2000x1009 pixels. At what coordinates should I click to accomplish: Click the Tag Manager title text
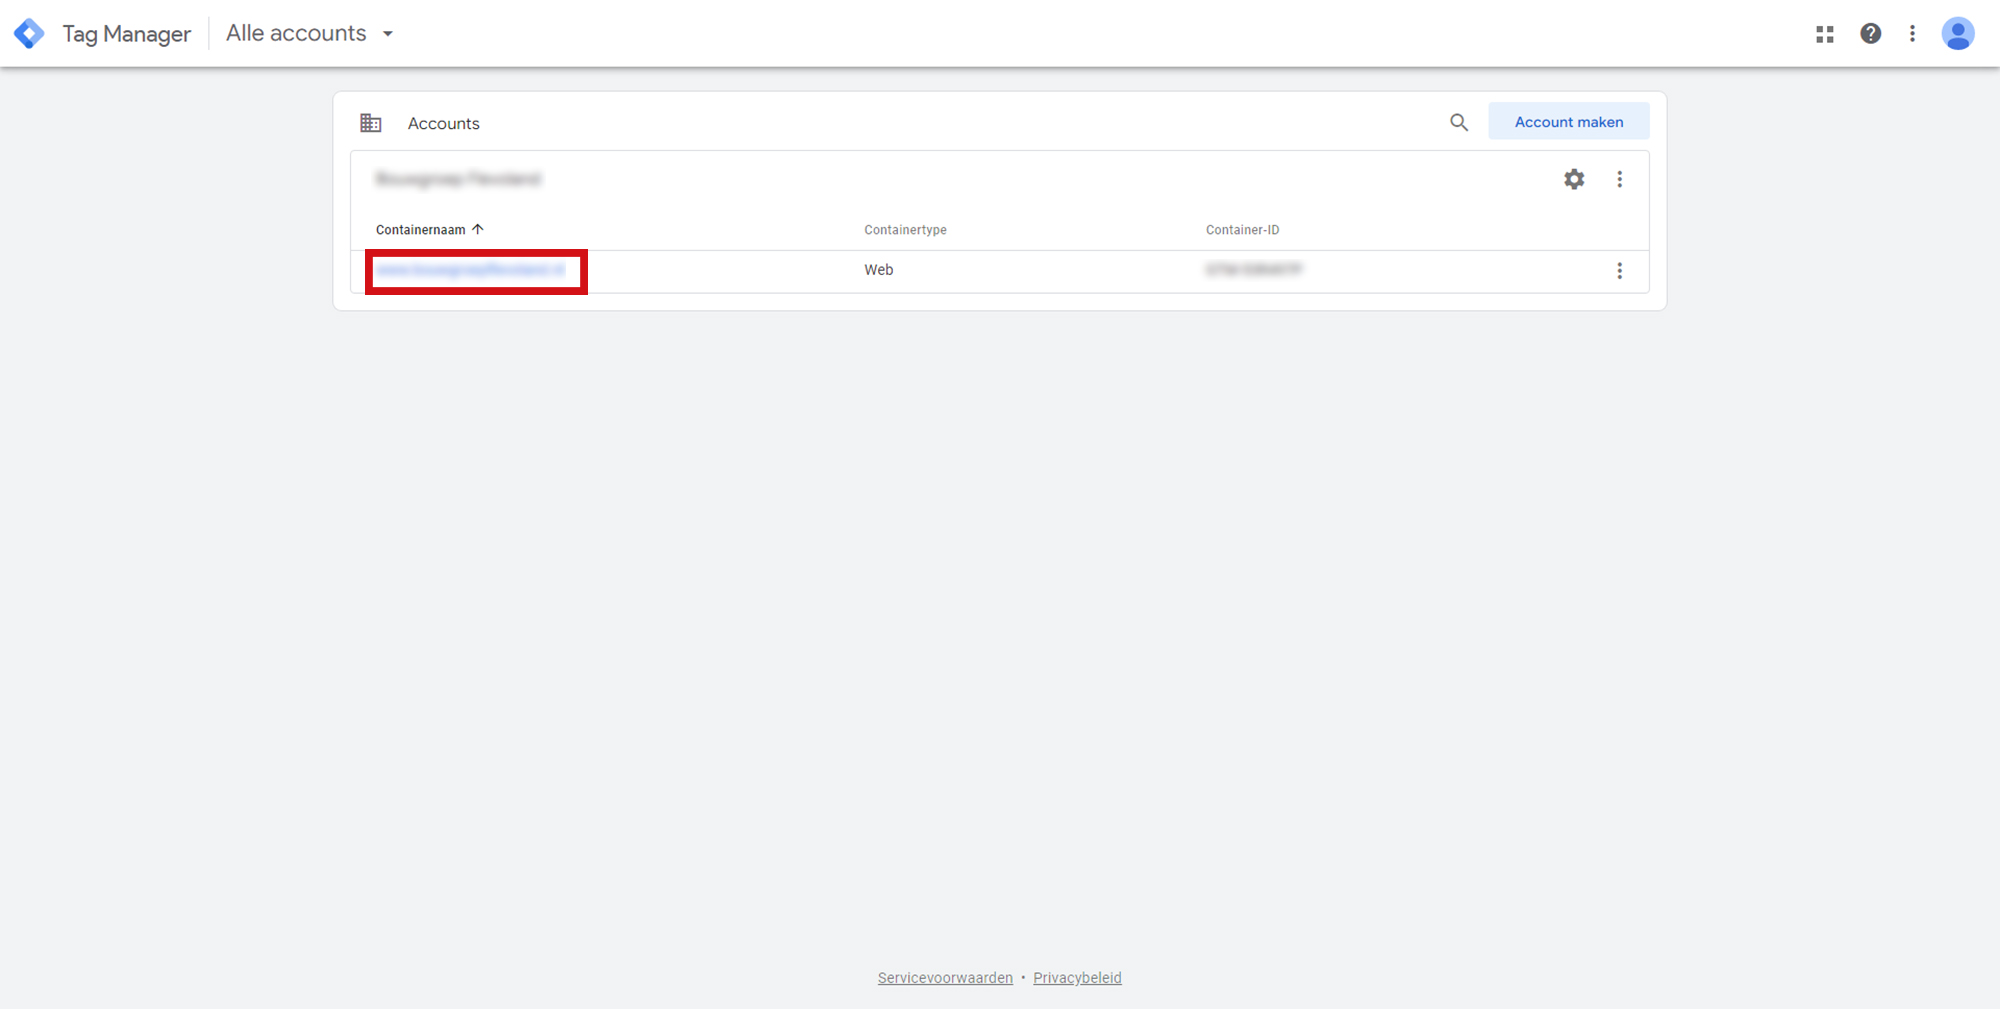point(126,34)
